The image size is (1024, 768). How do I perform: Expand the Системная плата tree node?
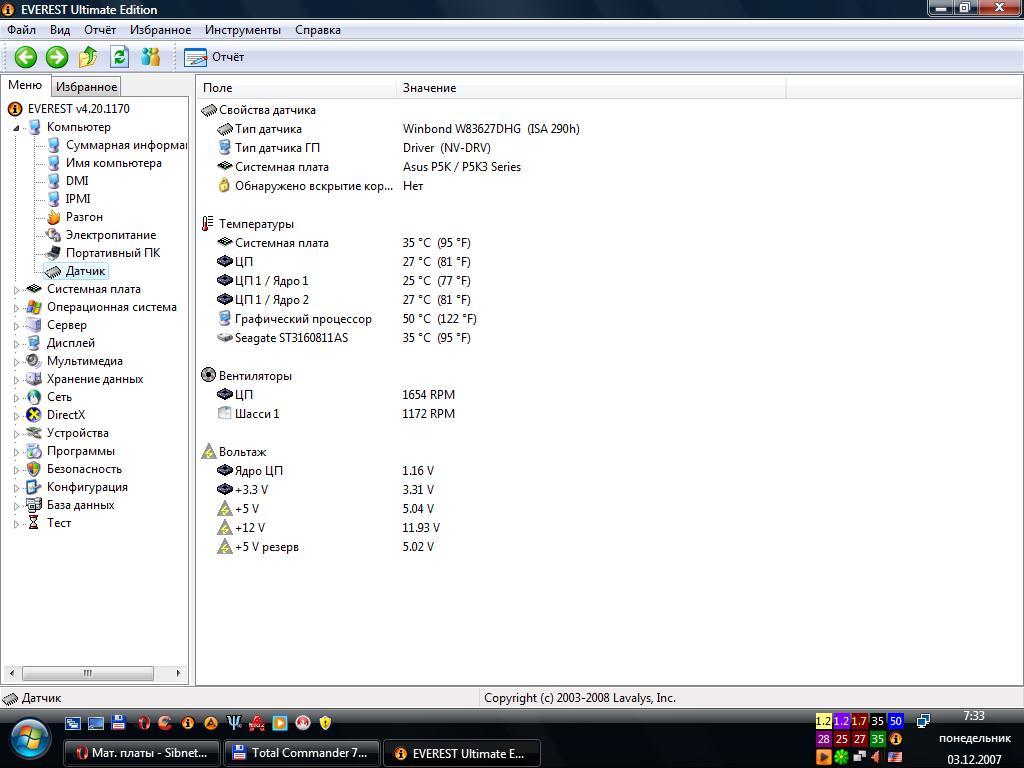click(x=16, y=289)
